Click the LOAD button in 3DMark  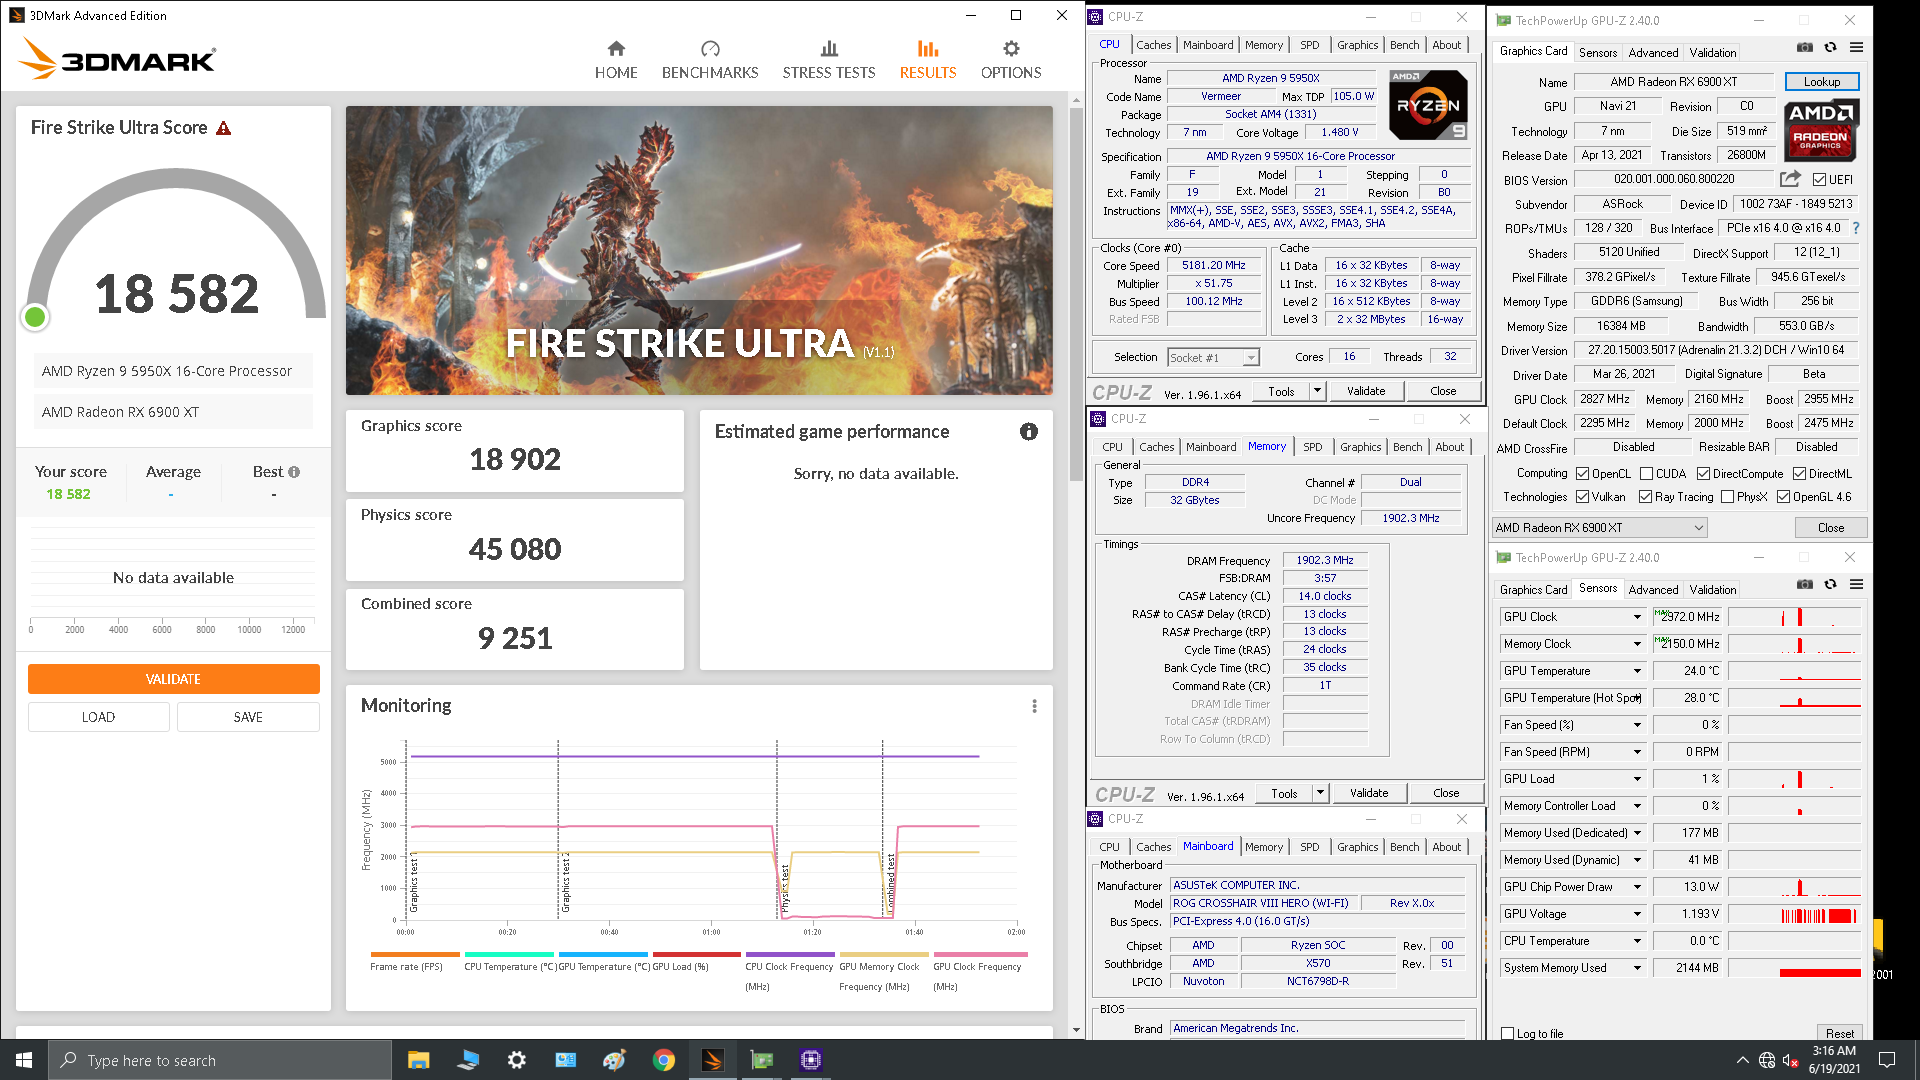(x=98, y=717)
